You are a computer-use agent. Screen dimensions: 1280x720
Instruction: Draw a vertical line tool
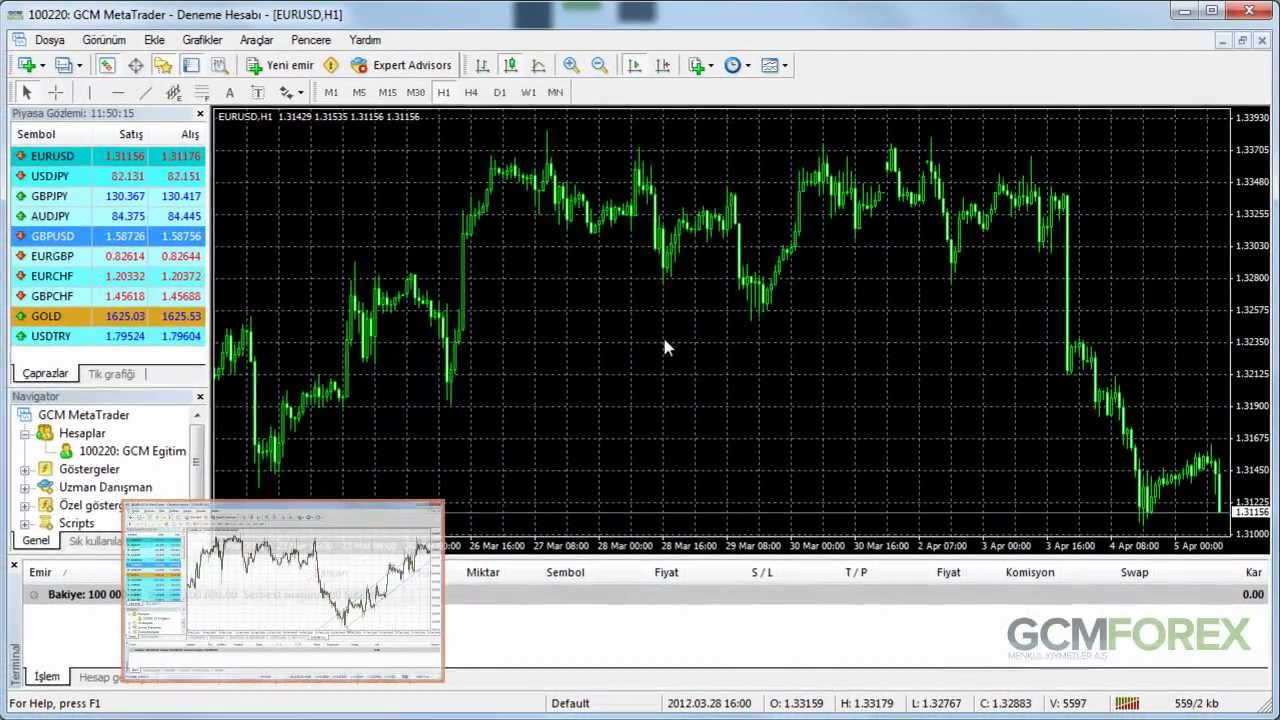click(89, 92)
